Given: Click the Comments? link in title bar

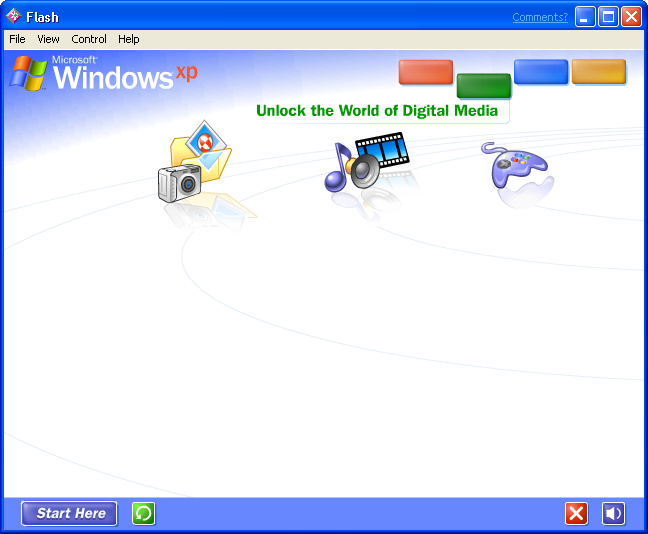Looking at the screenshot, I should click(540, 17).
